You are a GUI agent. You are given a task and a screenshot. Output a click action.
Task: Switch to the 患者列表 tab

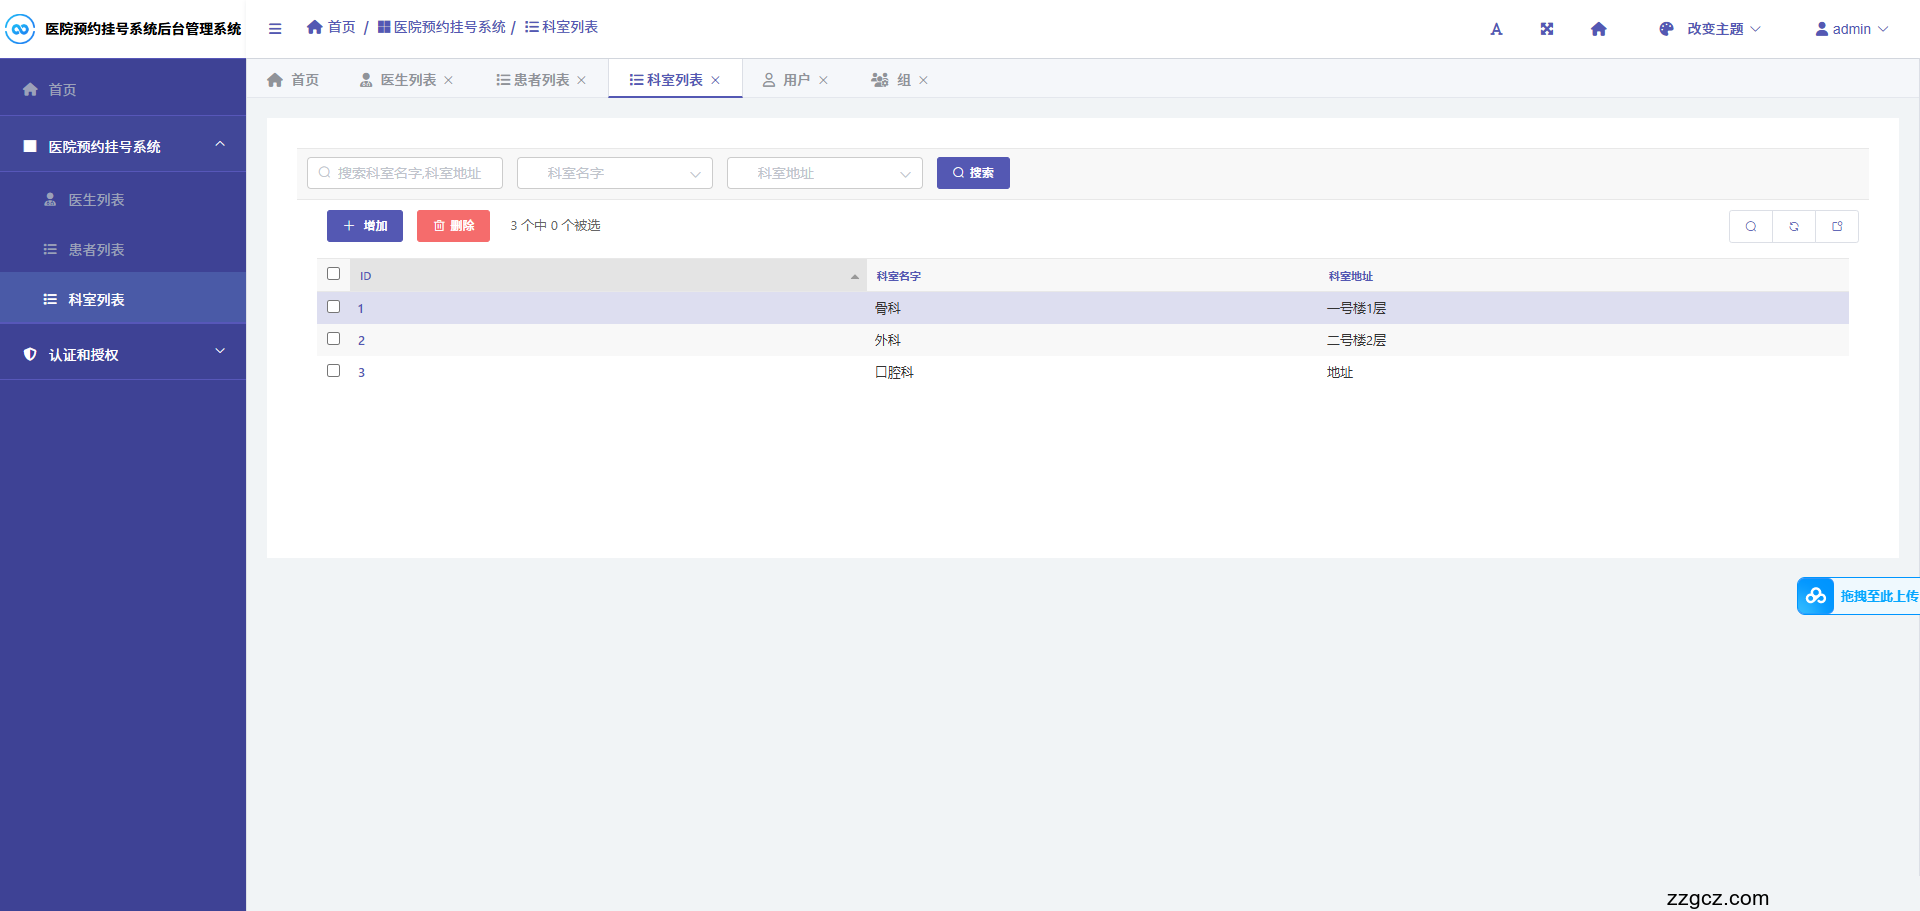pos(535,80)
